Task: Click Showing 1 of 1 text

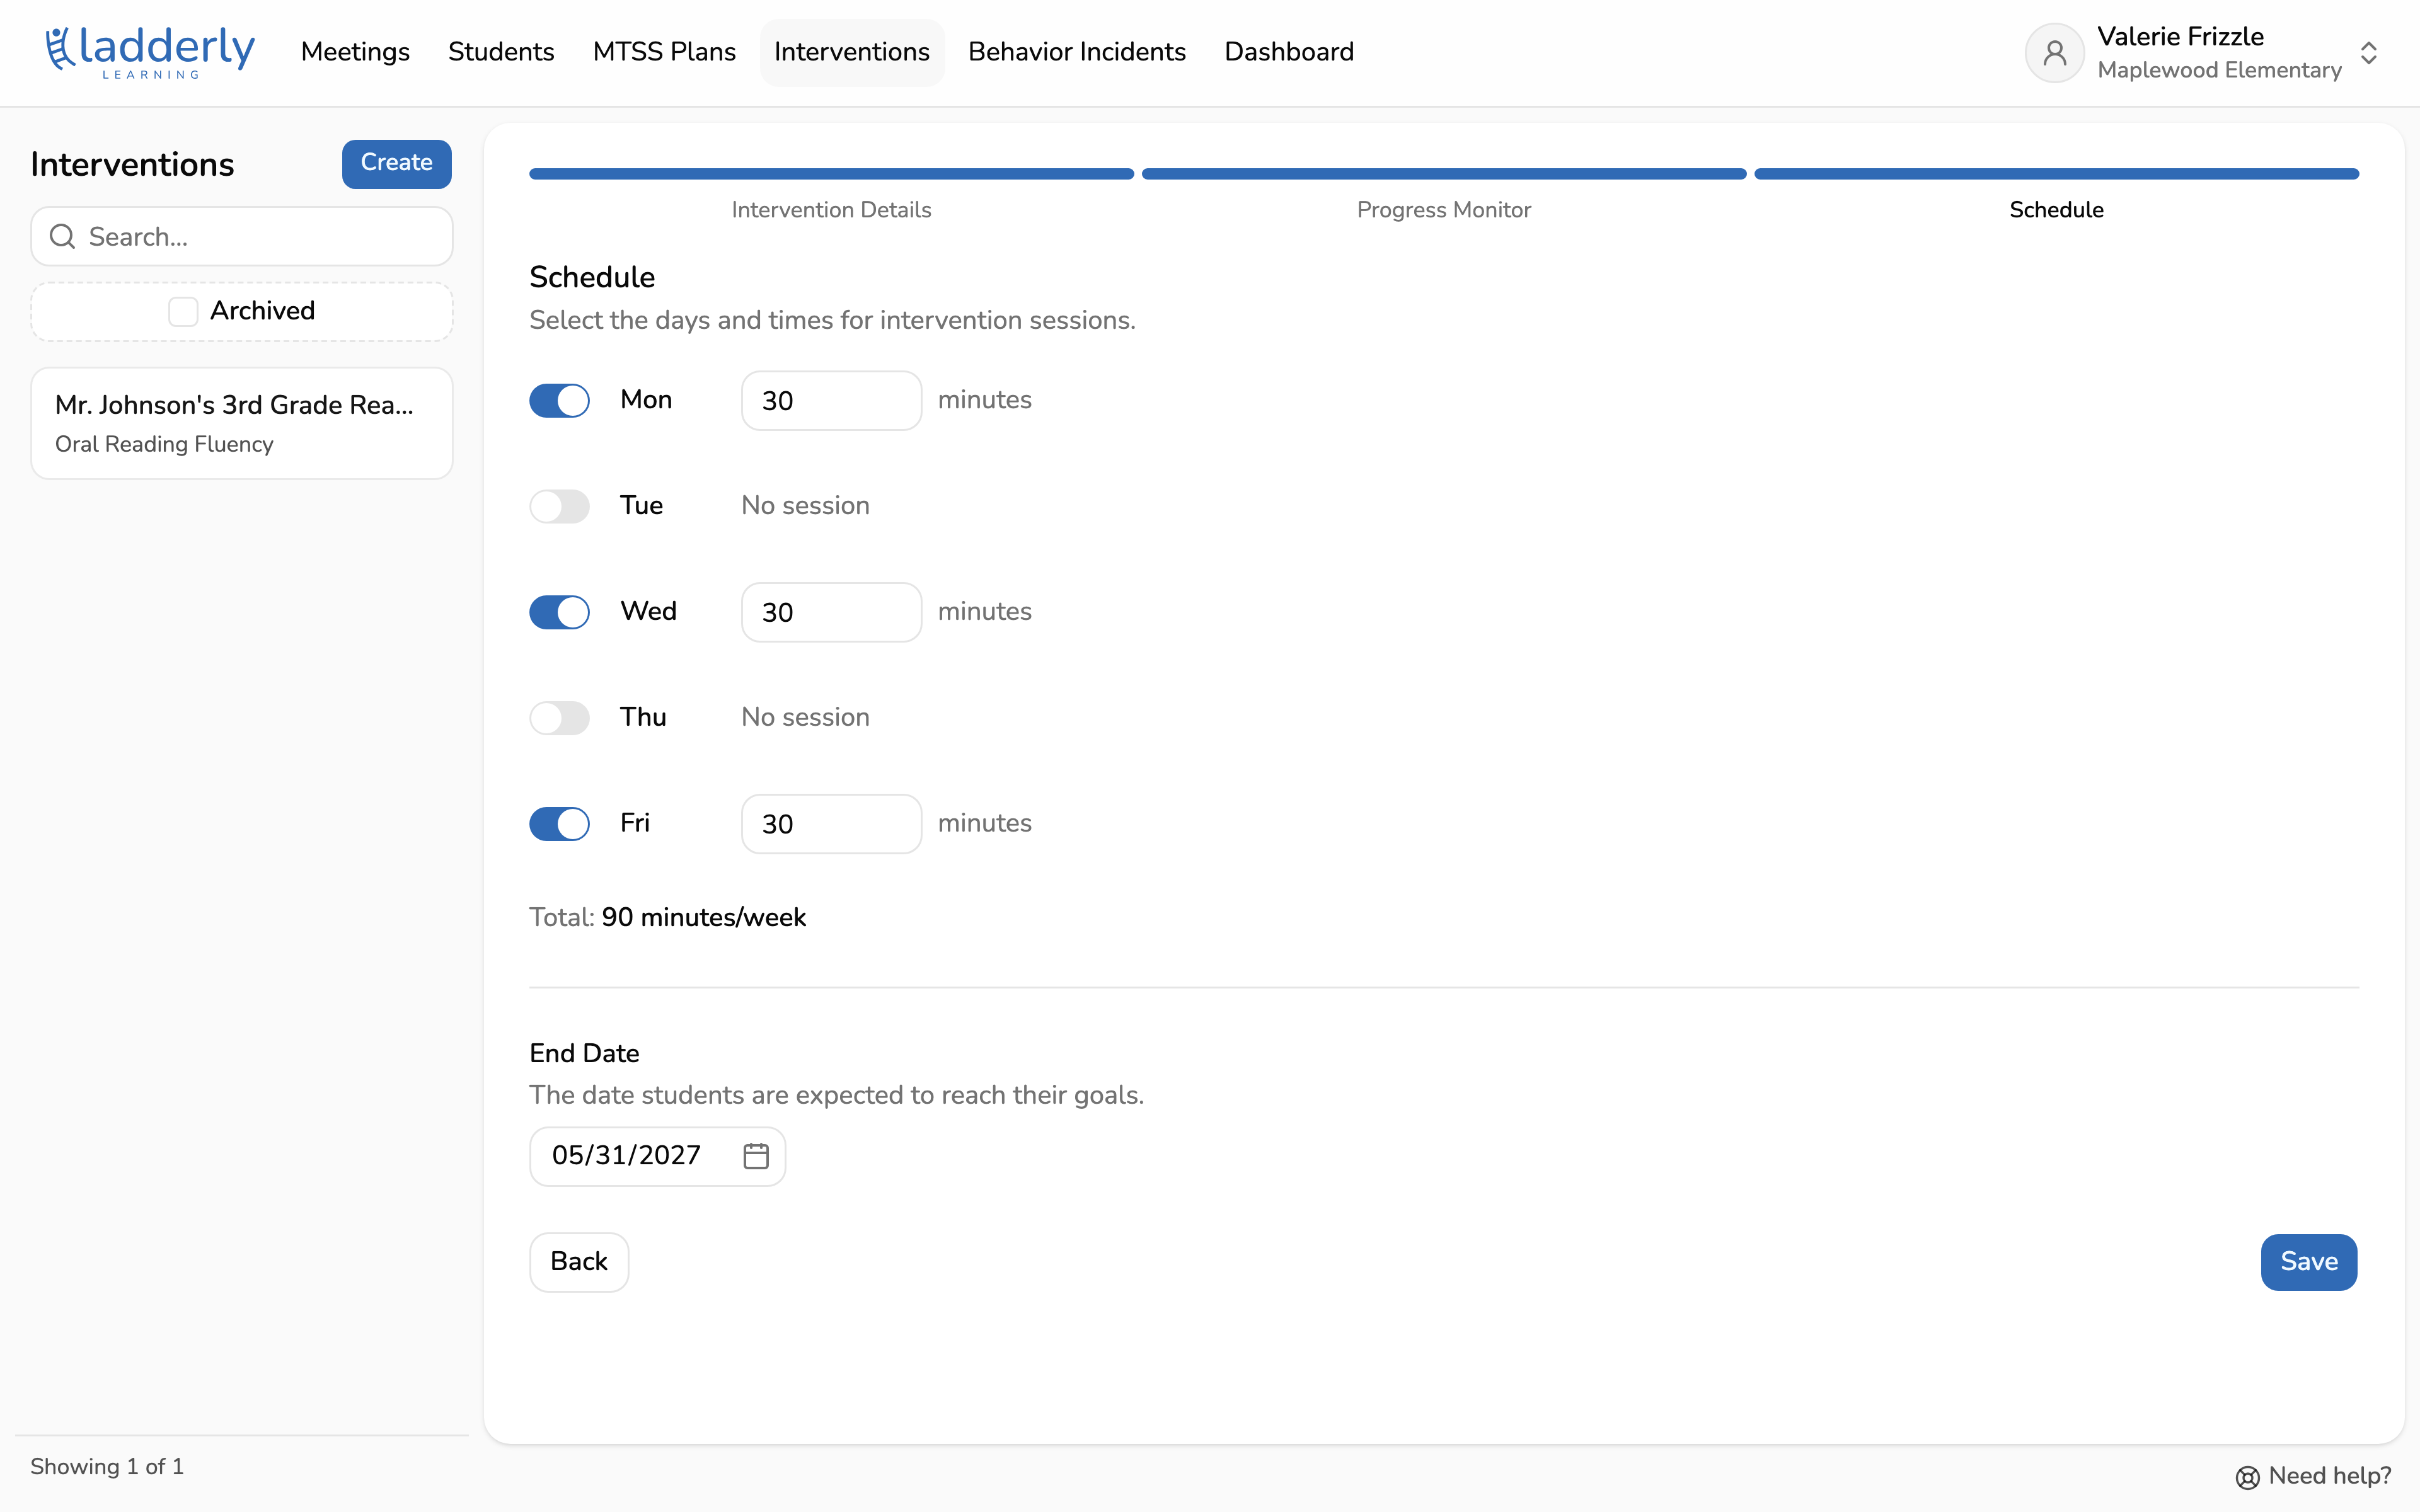Action: pos(107,1467)
